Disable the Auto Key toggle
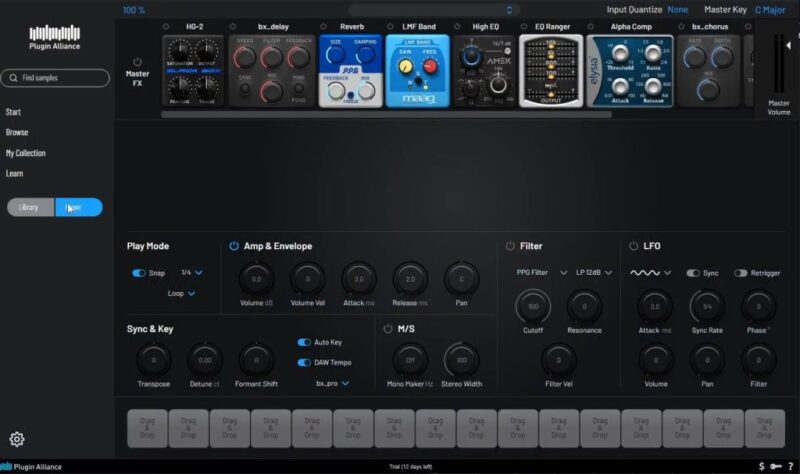Viewport: 800px width, 474px height. [304, 342]
